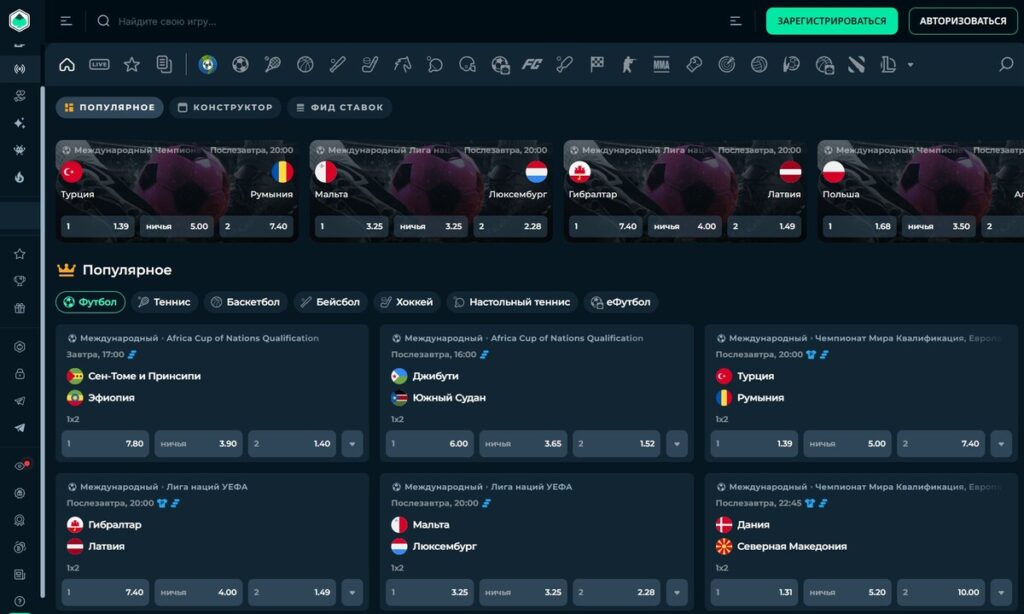Open the help question mark sidebar icon

20,601
